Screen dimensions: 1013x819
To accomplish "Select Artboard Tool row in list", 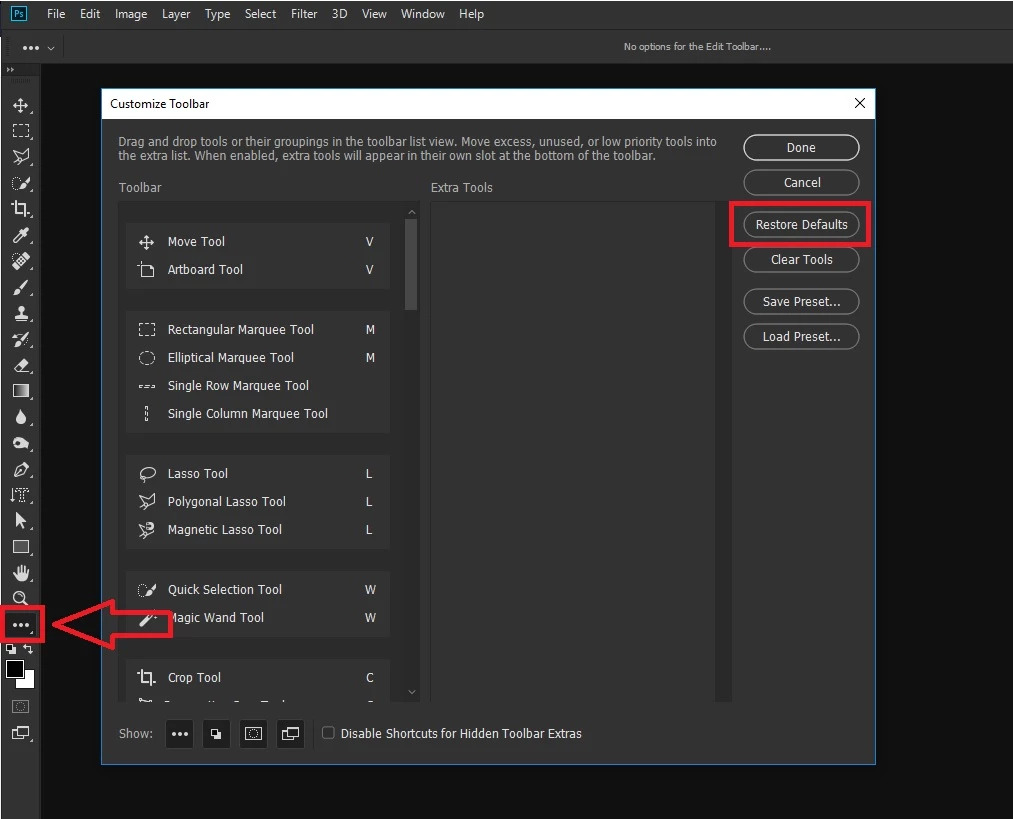I will coord(258,269).
